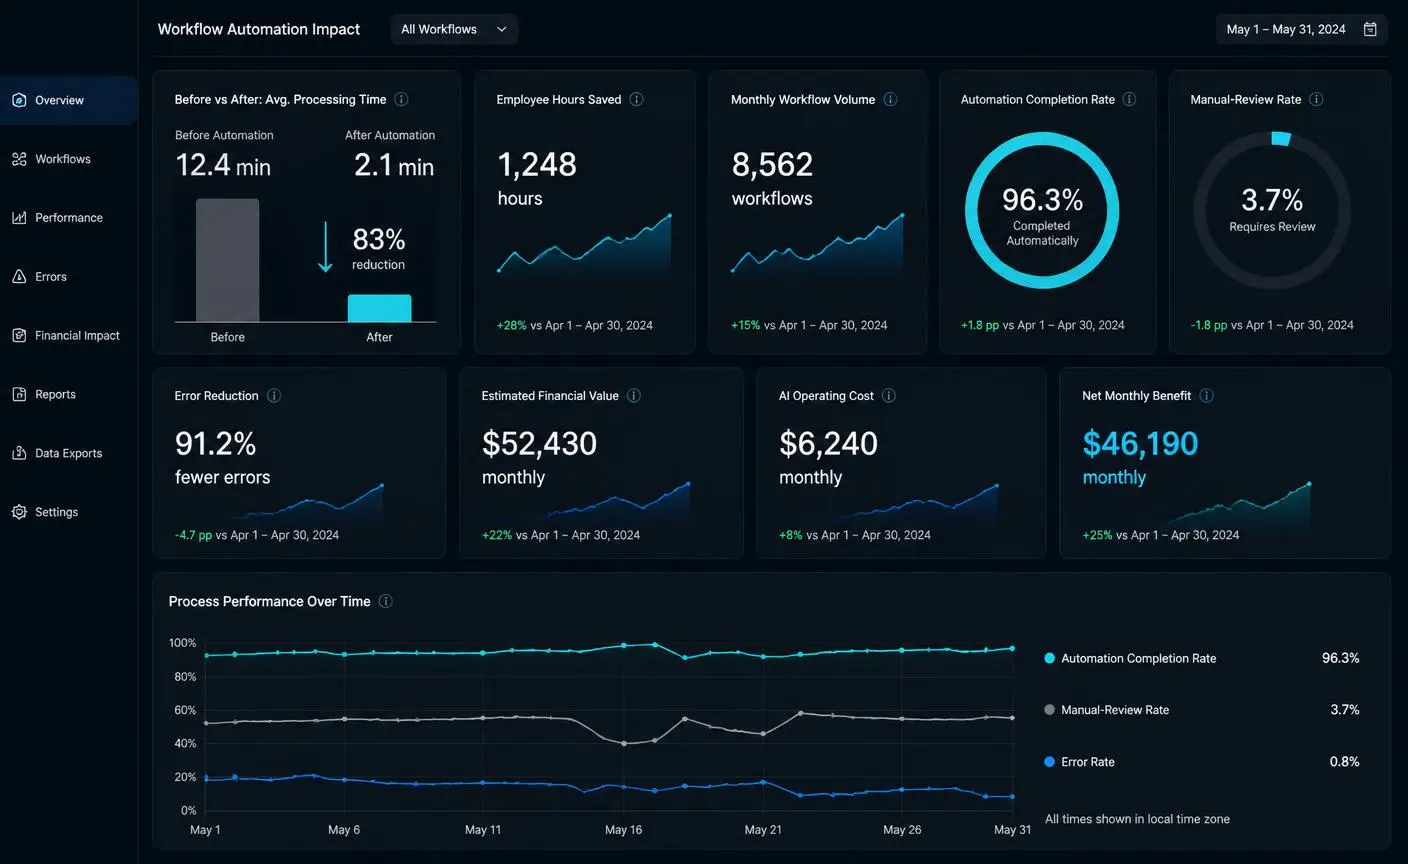
Task: Show info for Employee Hours Saved
Action: [636, 99]
